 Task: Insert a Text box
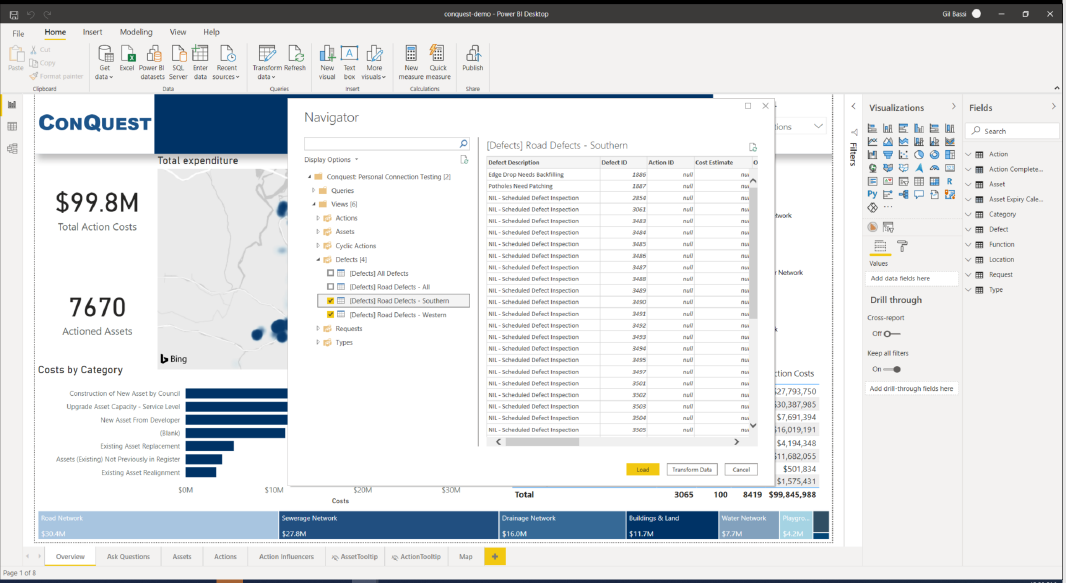[349, 63]
